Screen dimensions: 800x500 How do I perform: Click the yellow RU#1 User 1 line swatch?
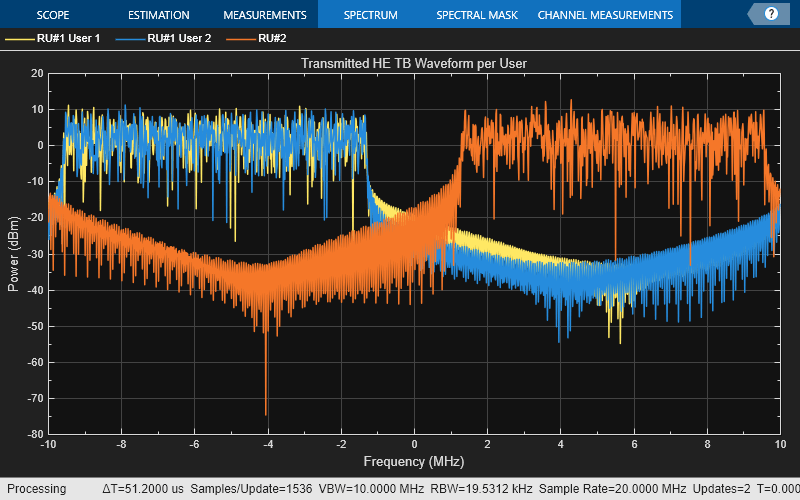click(x=19, y=39)
